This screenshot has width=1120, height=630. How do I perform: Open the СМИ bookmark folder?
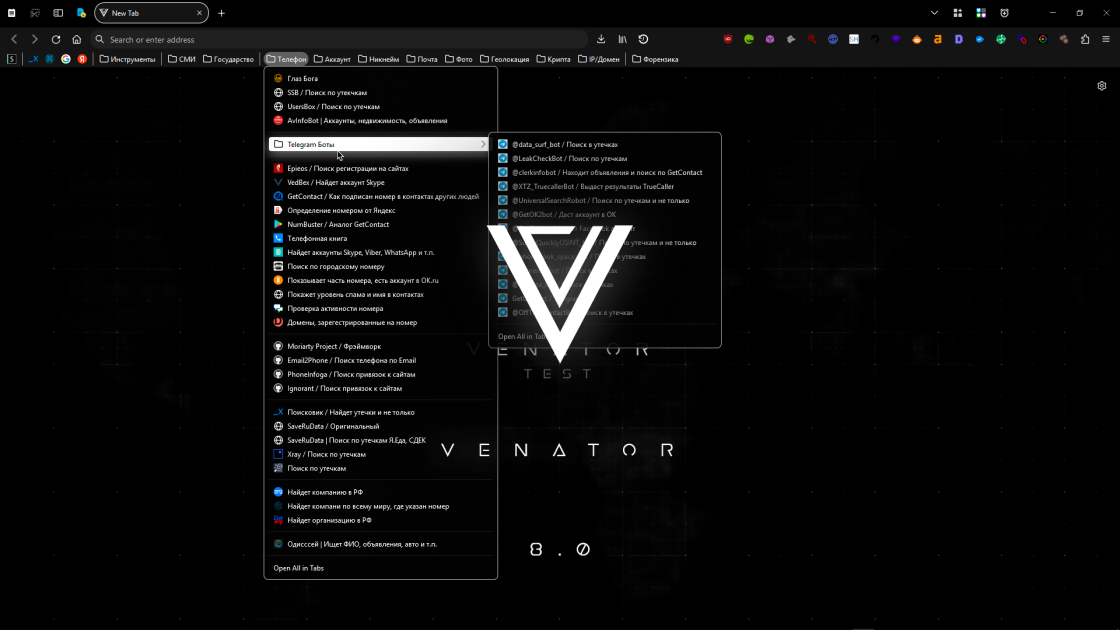[x=181, y=59]
